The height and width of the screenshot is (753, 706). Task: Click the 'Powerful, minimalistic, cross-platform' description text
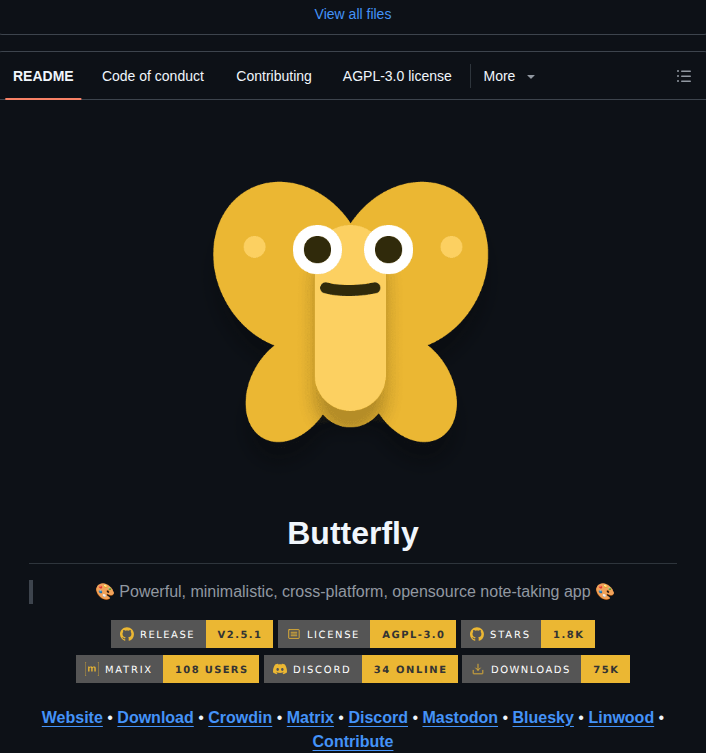point(354,592)
